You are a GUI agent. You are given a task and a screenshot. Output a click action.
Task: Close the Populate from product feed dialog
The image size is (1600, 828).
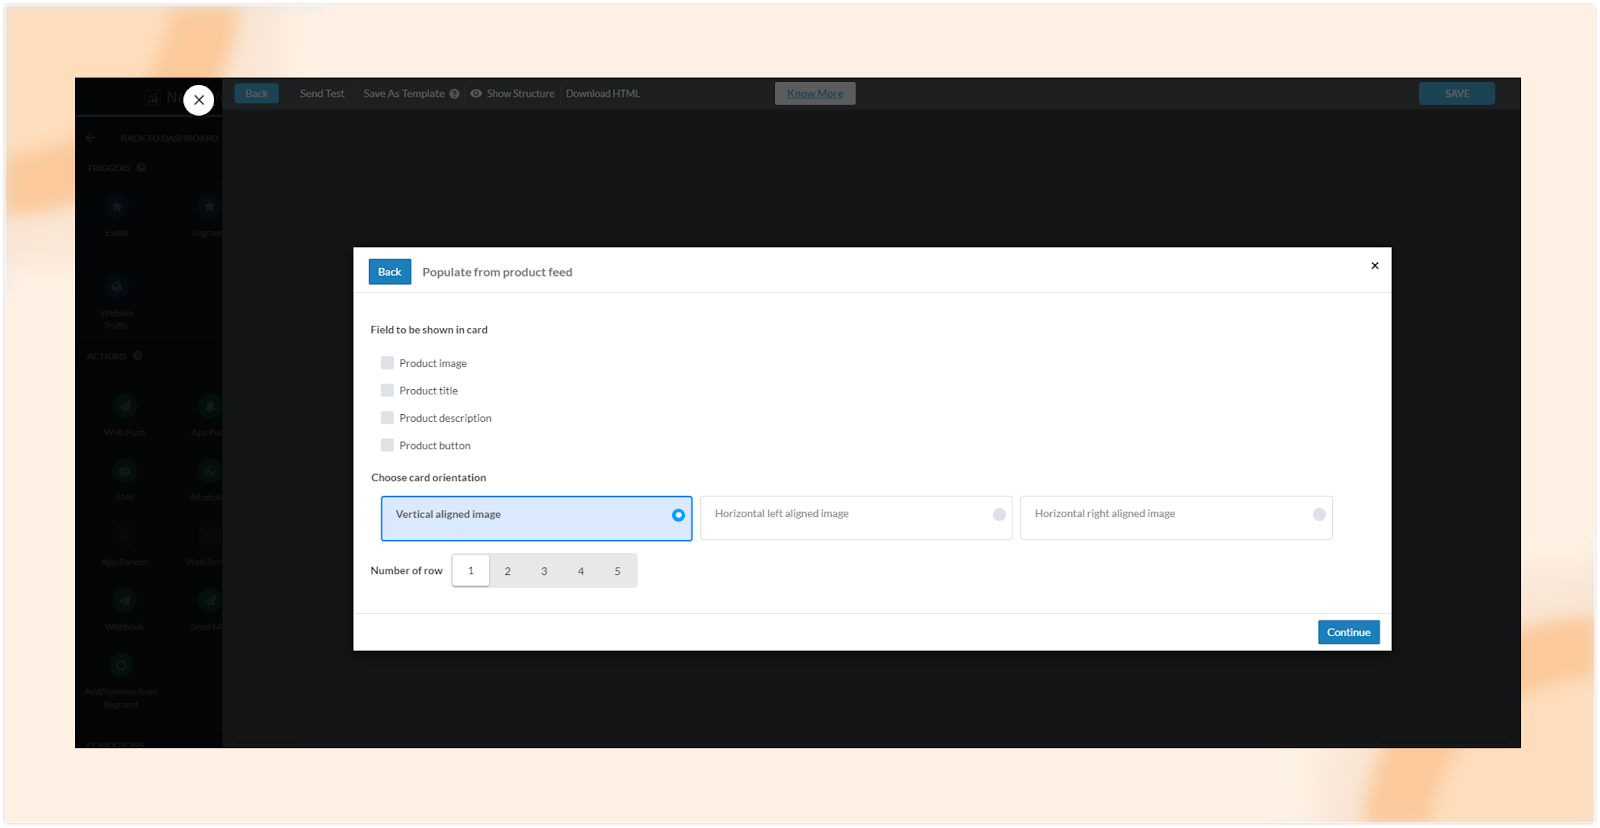[x=1375, y=265]
